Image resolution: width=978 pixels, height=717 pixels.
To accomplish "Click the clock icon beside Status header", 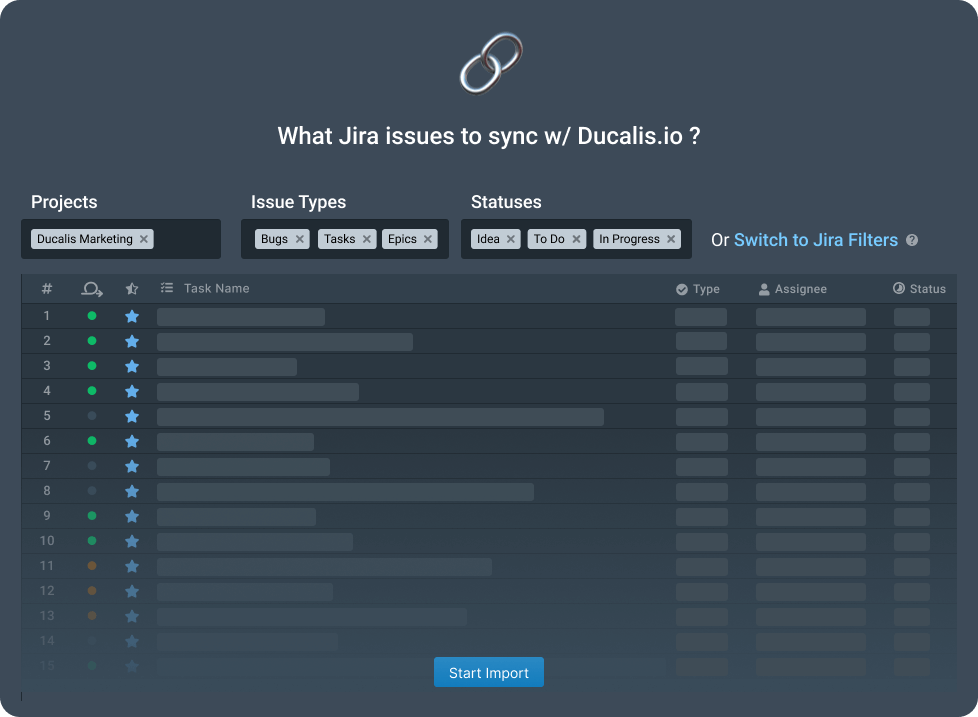I will coord(901,289).
